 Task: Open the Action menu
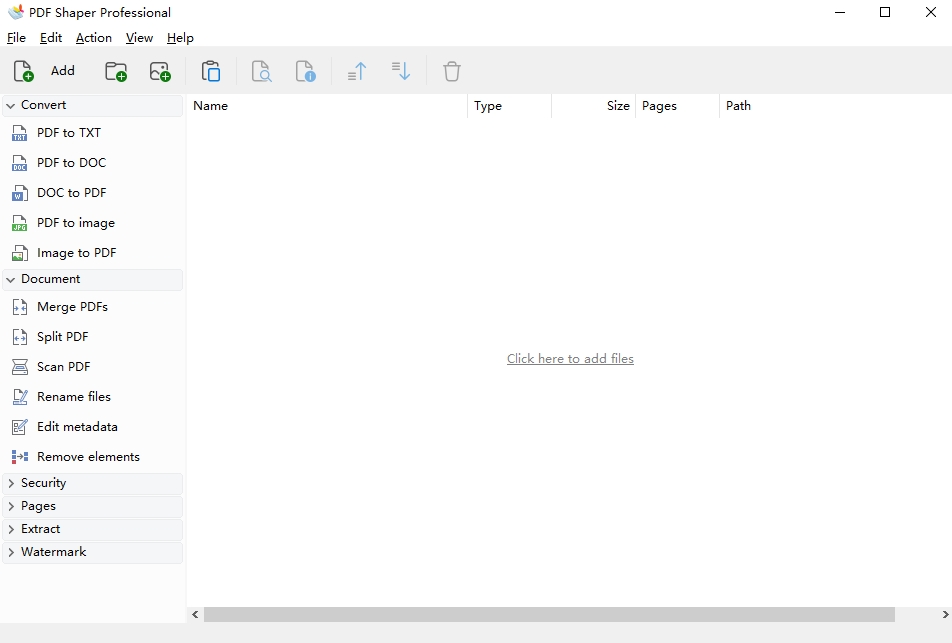(94, 38)
